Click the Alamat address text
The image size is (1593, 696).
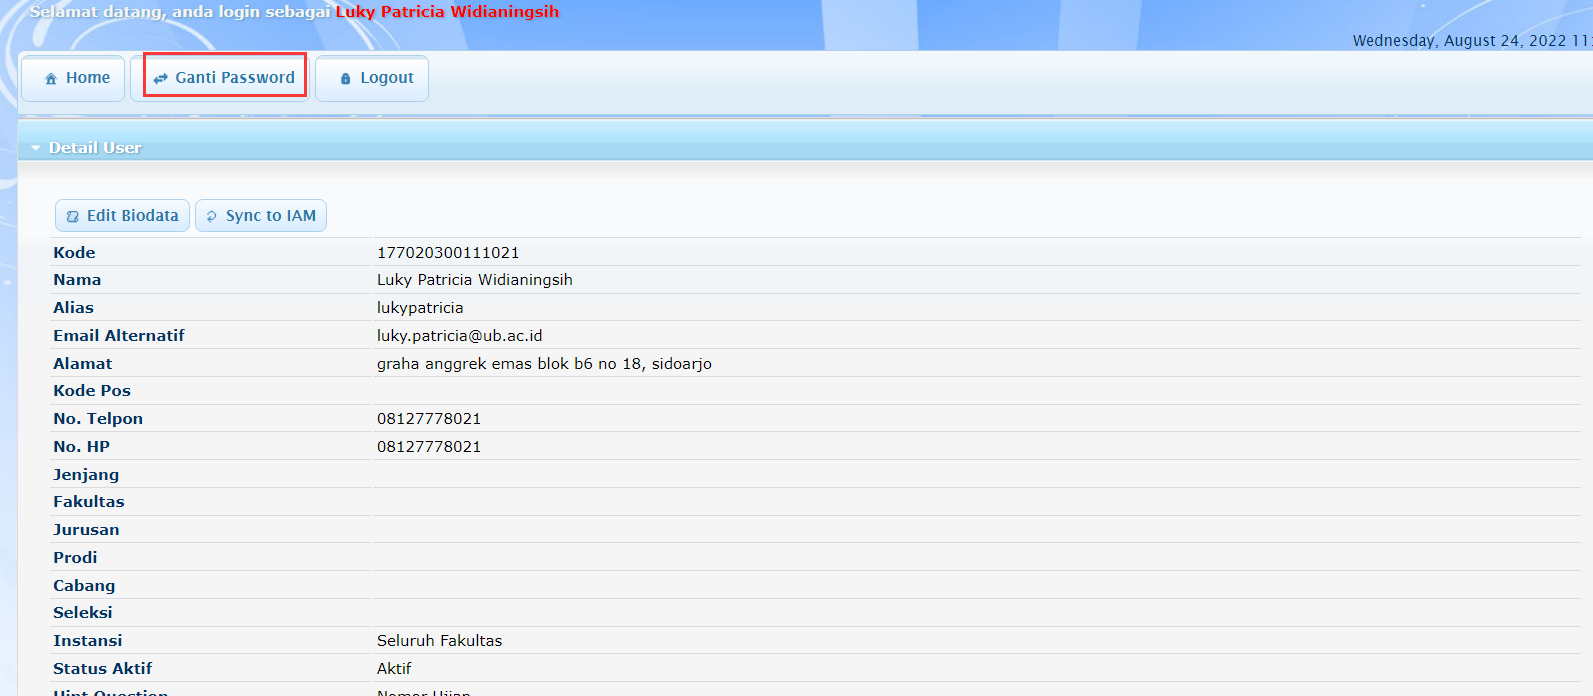[x=544, y=364]
